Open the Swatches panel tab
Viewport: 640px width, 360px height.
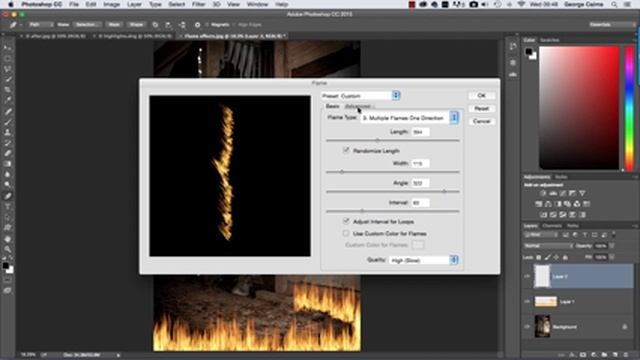click(x=550, y=40)
